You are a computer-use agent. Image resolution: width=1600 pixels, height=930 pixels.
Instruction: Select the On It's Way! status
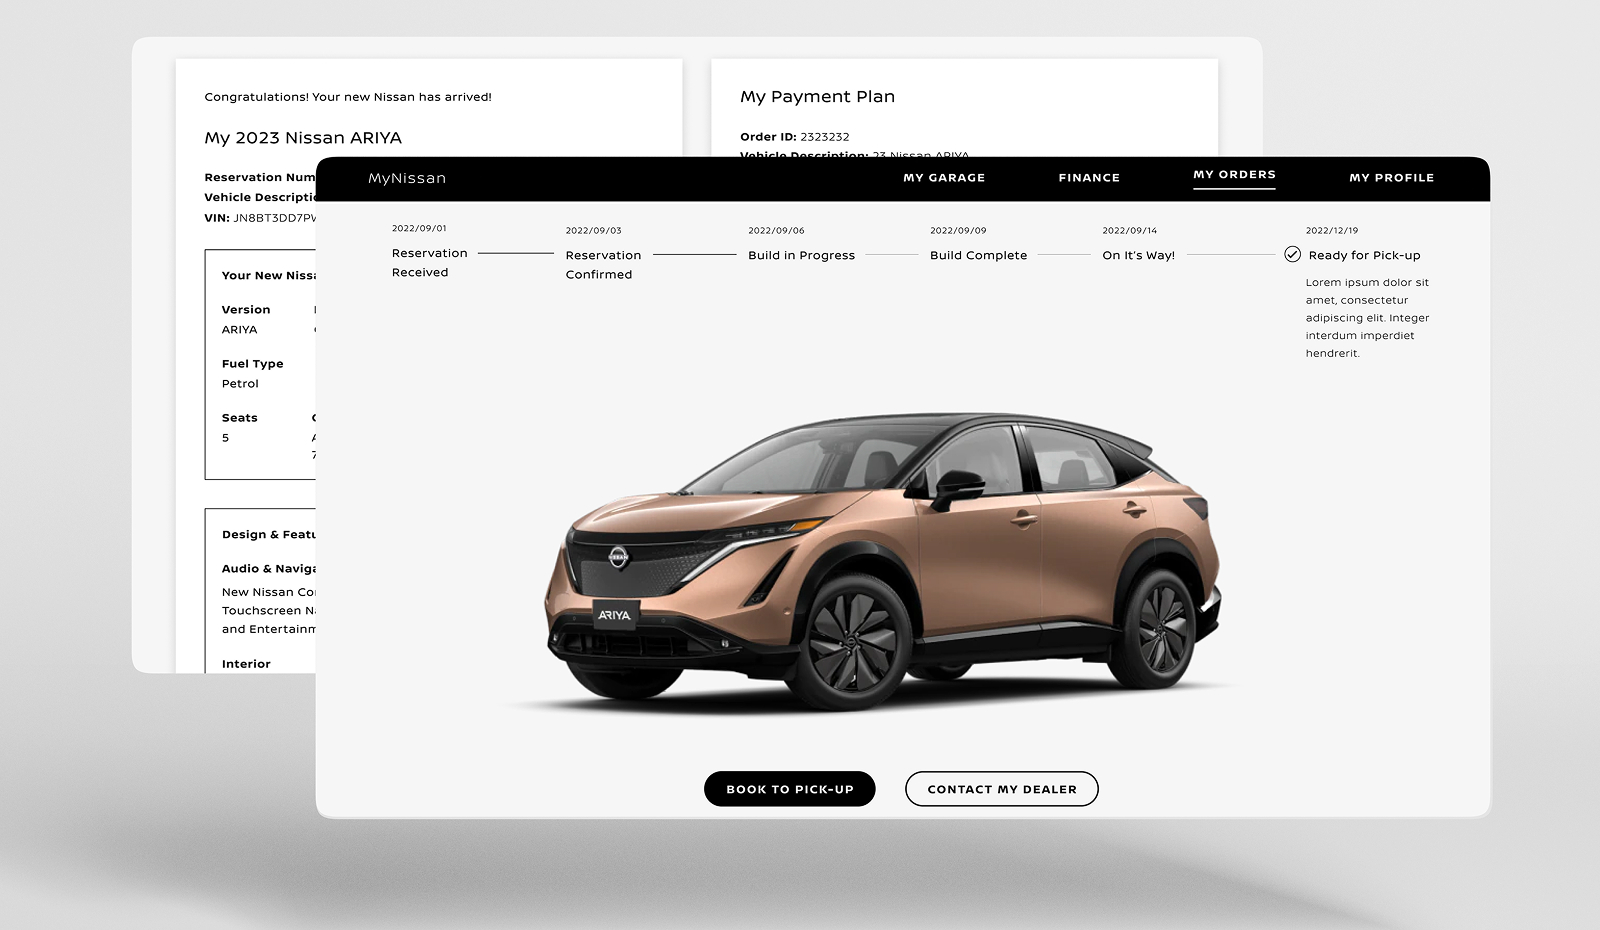coord(1138,255)
